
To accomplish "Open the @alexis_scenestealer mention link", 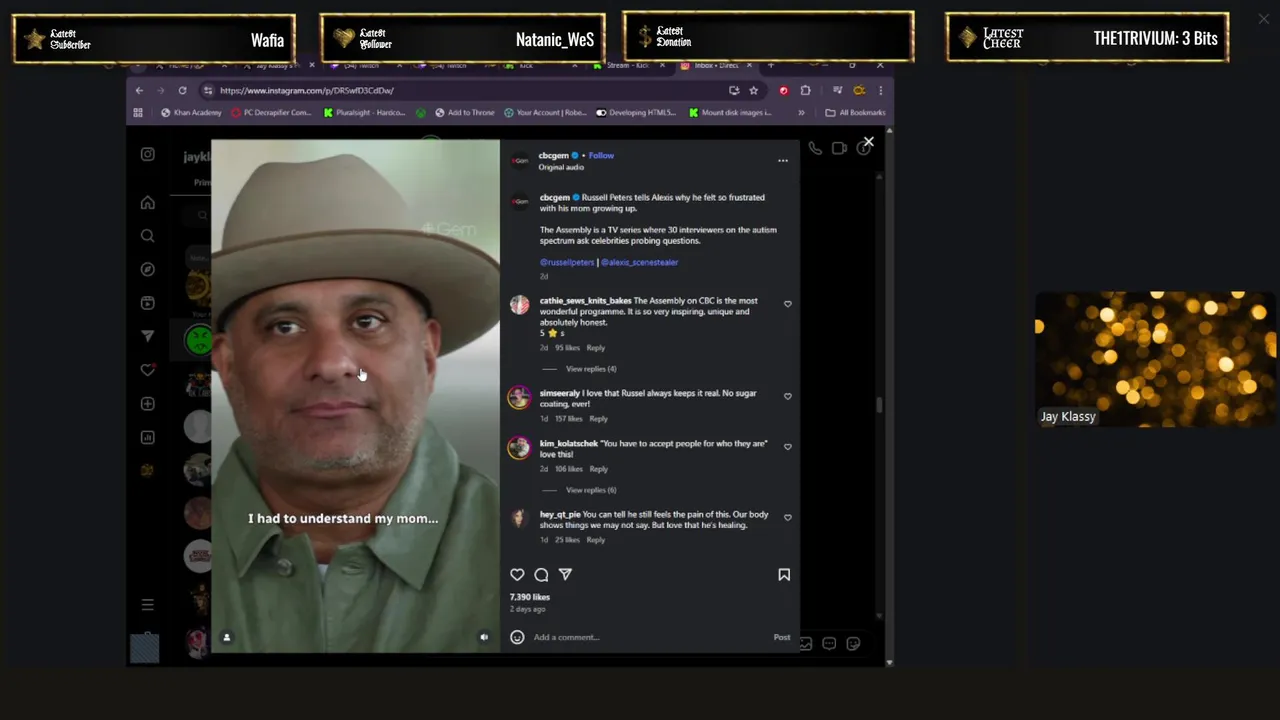I will 640,262.
